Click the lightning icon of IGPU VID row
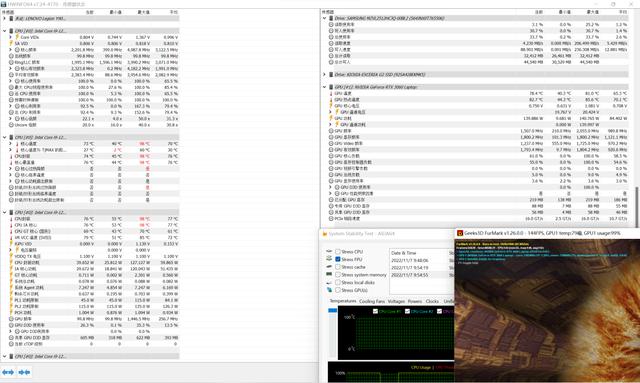640x383 pixels. click(11, 244)
